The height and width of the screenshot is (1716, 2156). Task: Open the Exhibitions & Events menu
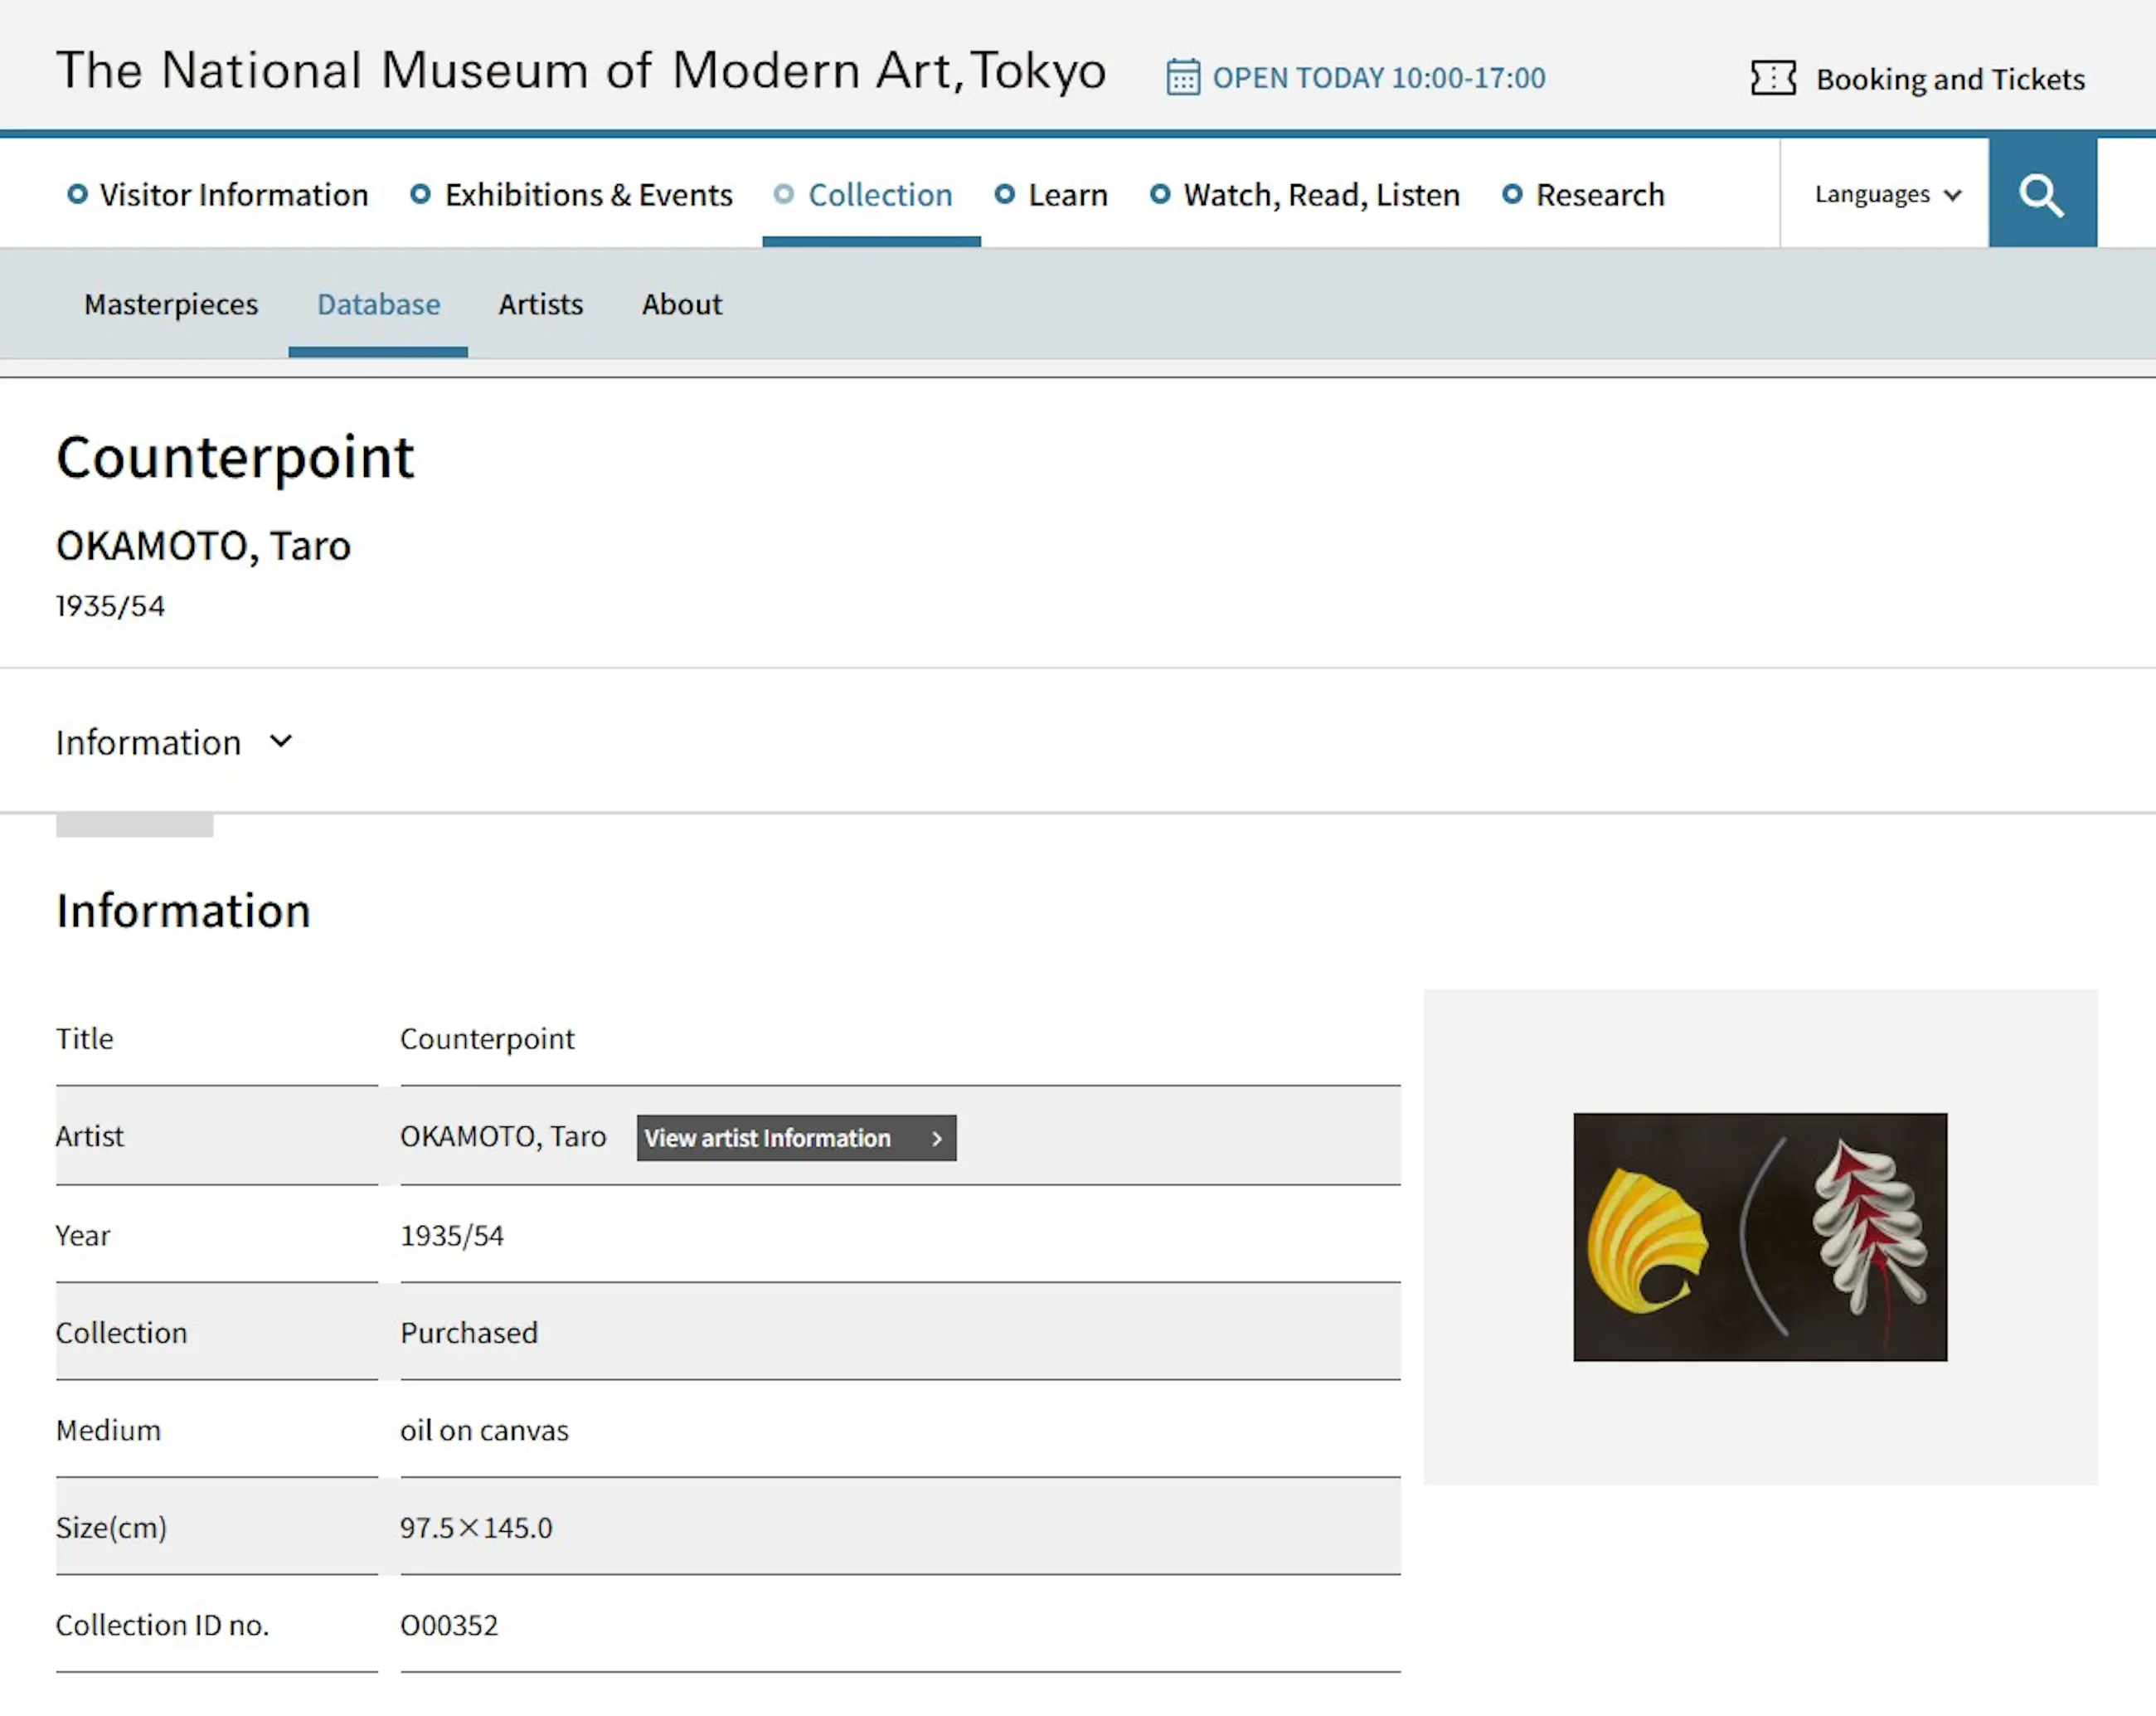[x=588, y=194]
